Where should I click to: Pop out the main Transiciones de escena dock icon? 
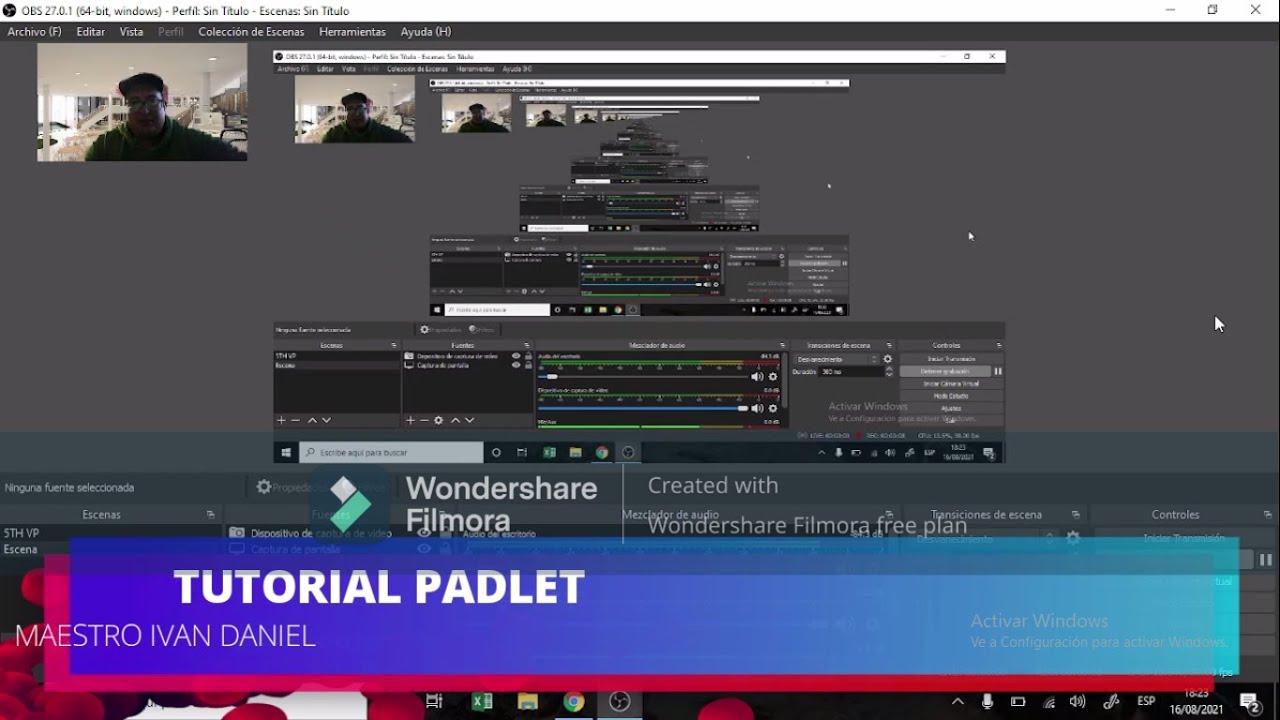click(1077, 515)
